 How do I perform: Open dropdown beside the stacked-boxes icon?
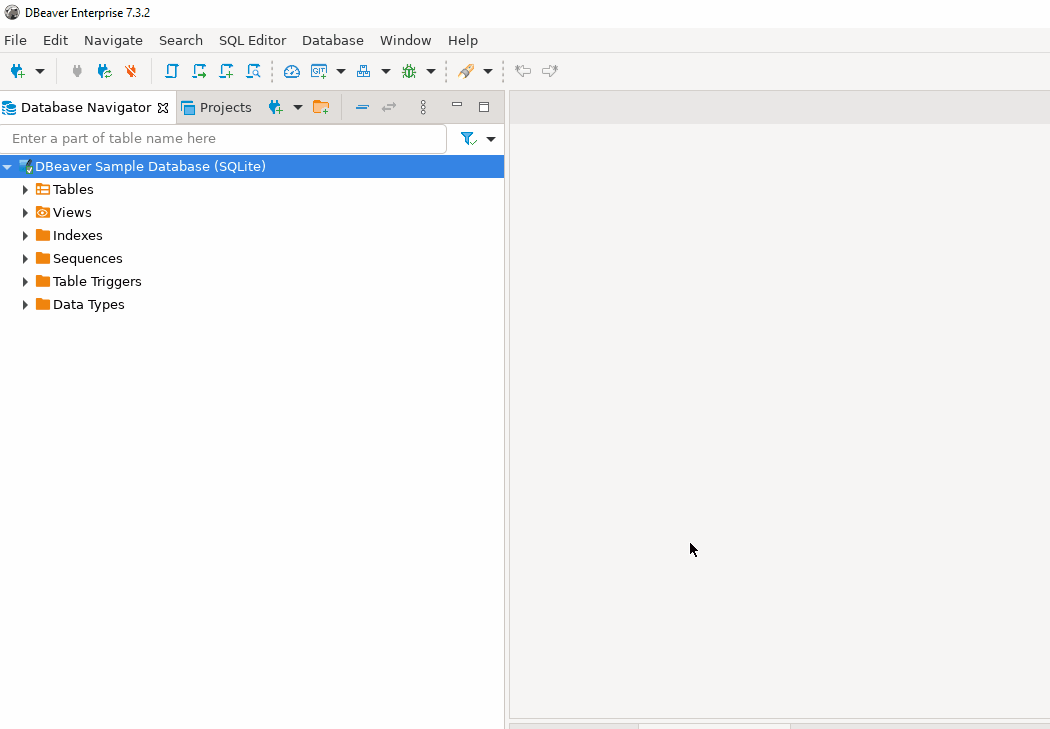(386, 71)
